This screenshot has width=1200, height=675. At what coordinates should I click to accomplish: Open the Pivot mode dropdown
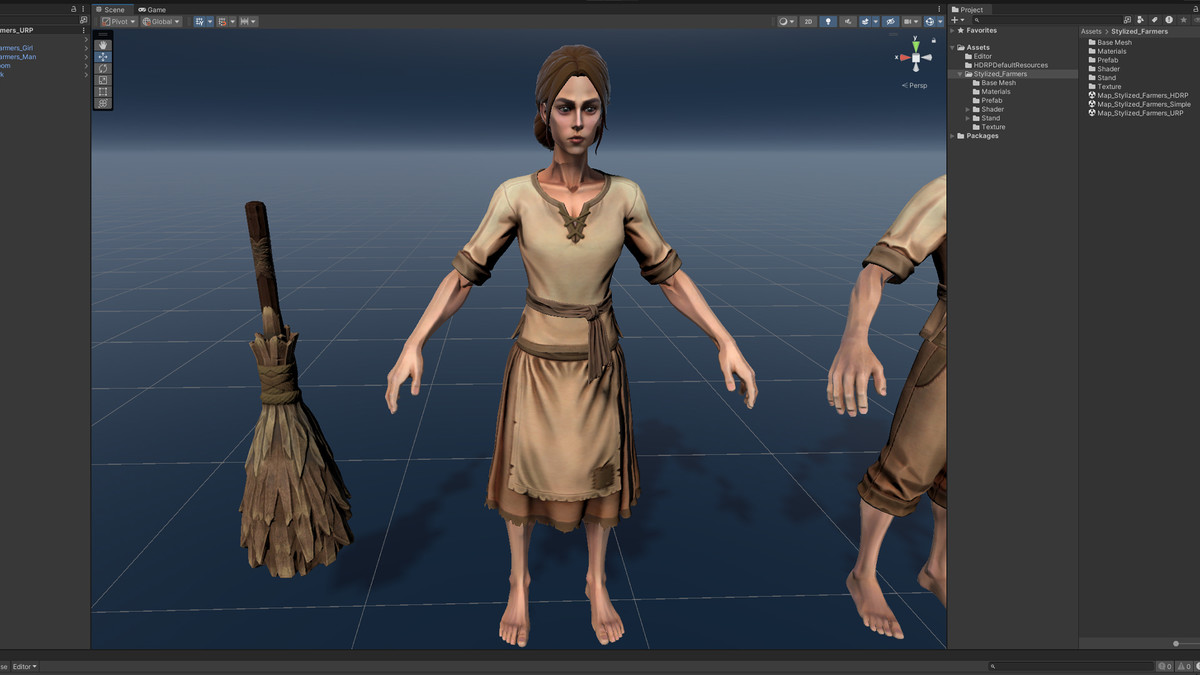(x=118, y=21)
